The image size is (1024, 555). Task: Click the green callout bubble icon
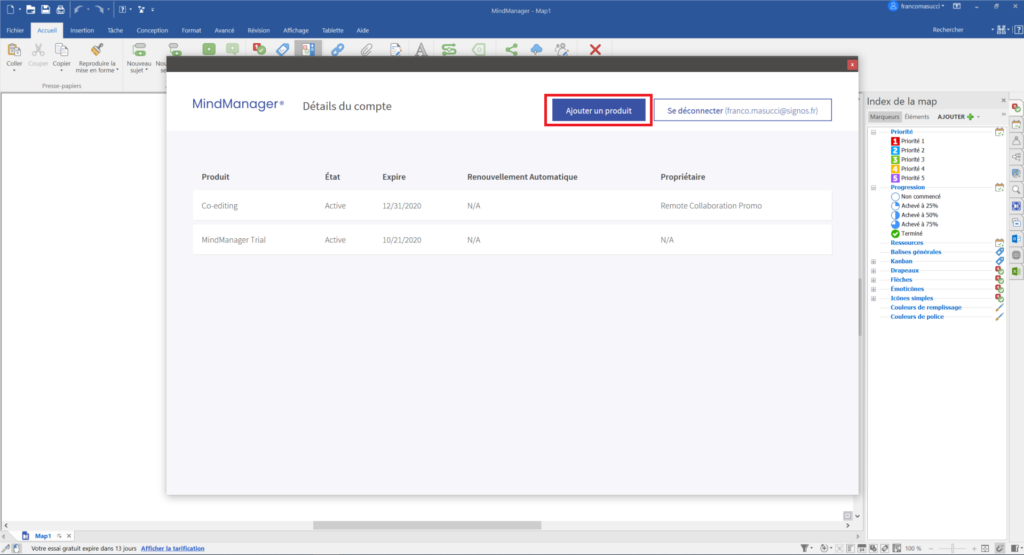[232, 50]
